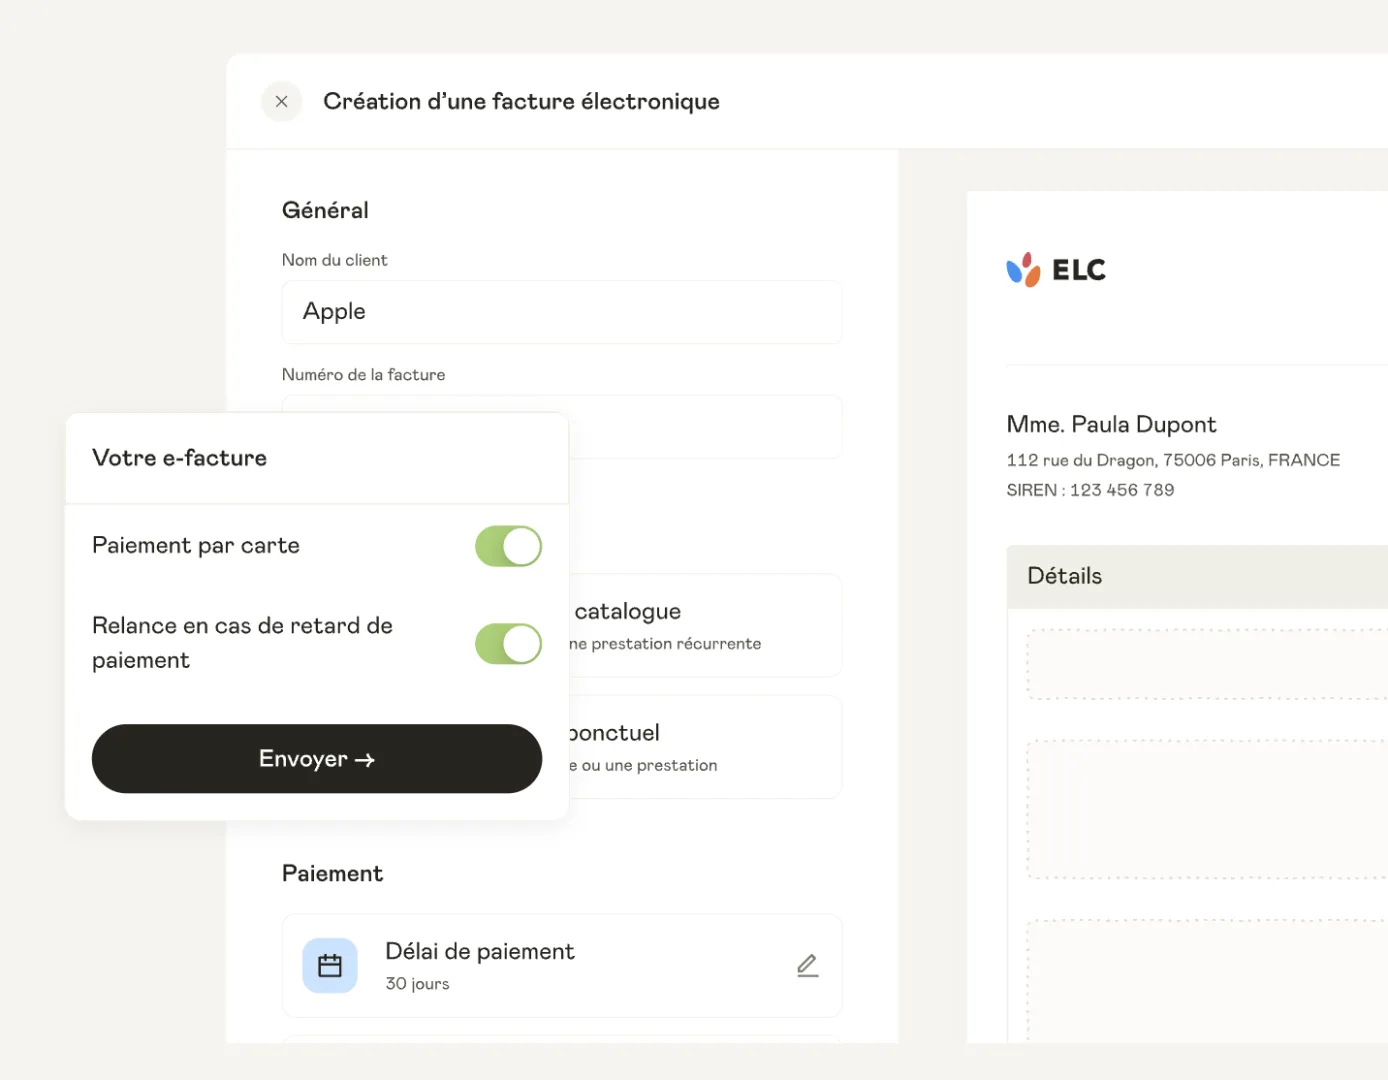The width and height of the screenshot is (1388, 1080).
Task: Choose the ponctuel prestation option
Action: (700, 746)
